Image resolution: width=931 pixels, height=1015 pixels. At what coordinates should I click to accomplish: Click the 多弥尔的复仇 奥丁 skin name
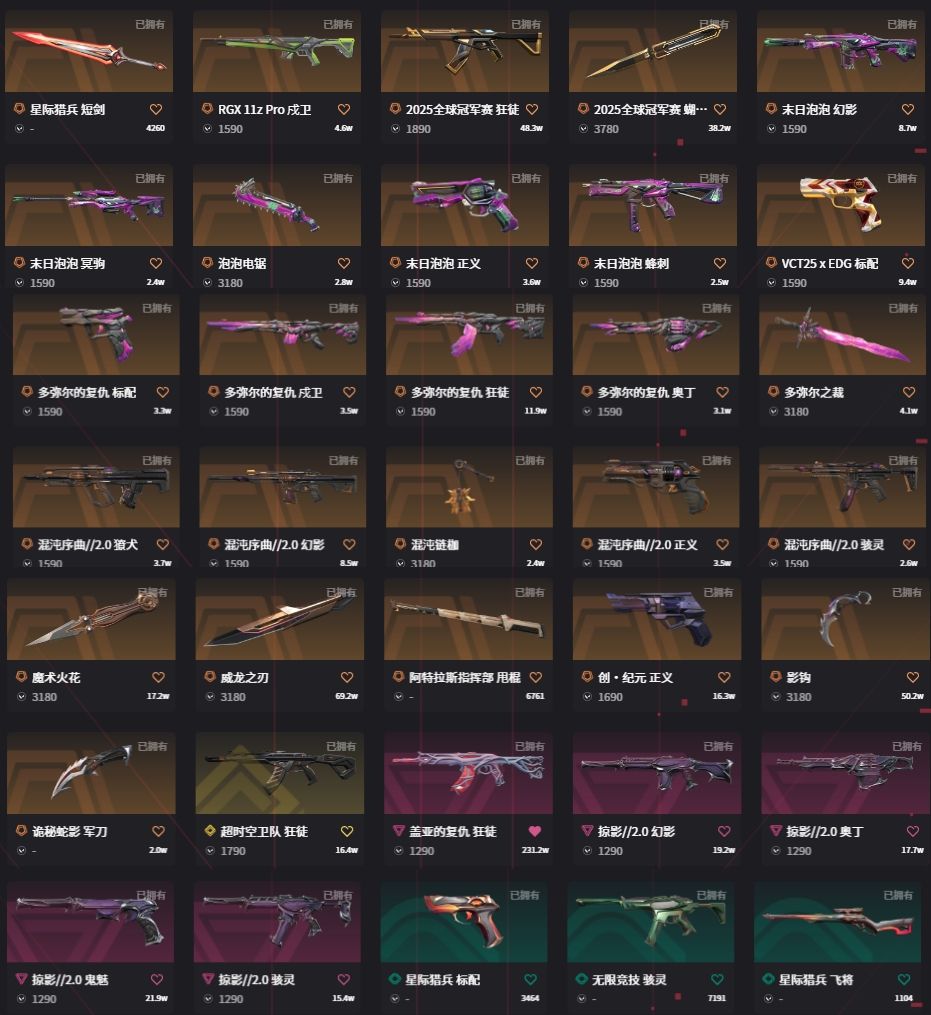(x=646, y=392)
